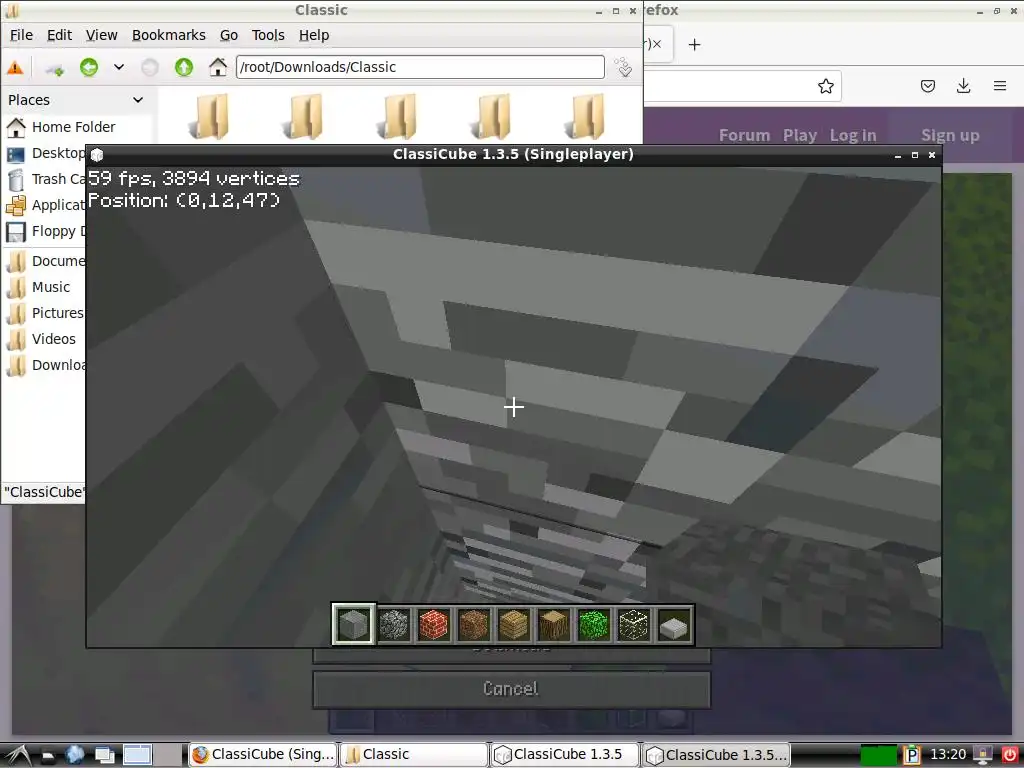The height and width of the screenshot is (768, 1024).
Task: Select the red brick block in hotbar
Action: 434,624
